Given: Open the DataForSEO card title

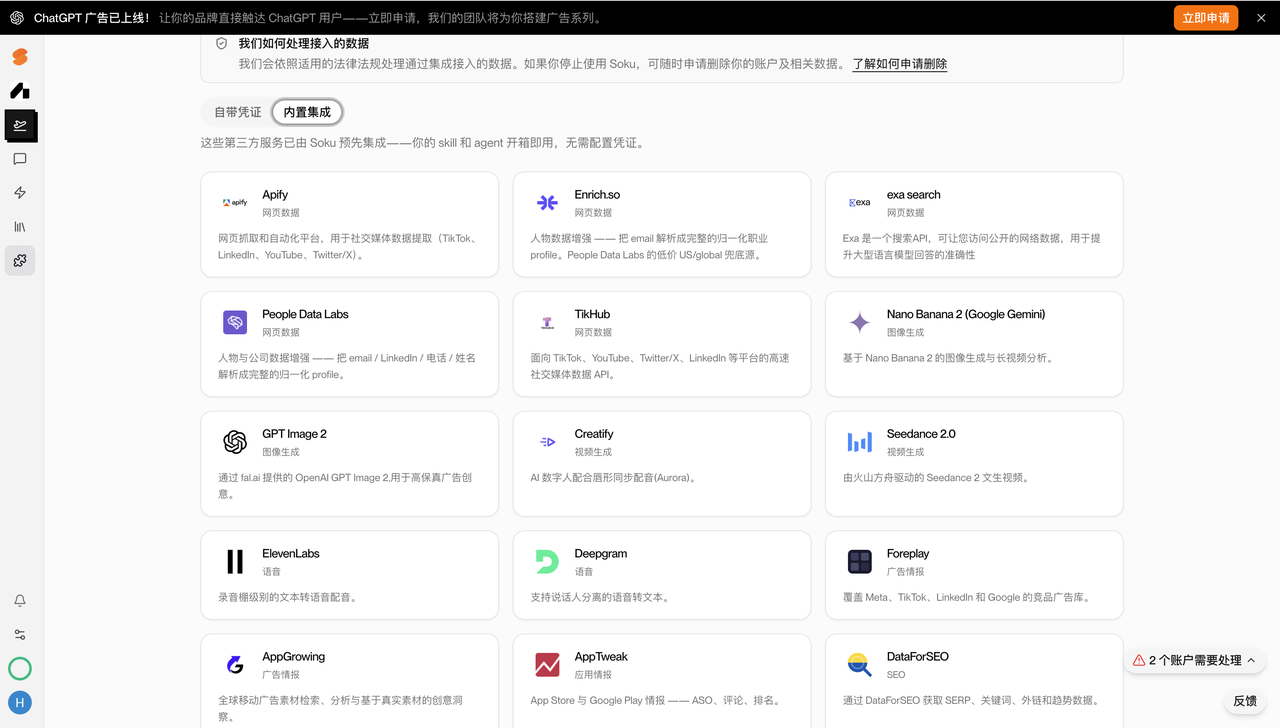Looking at the screenshot, I should [917, 657].
